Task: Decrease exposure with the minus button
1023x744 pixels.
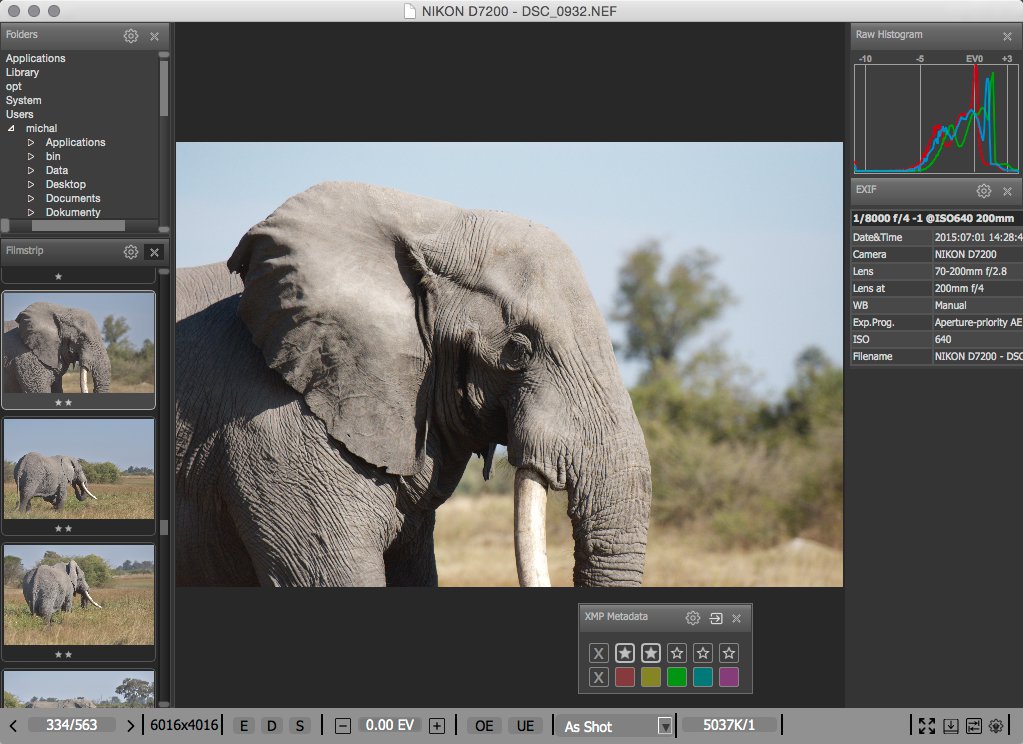Action: (x=343, y=726)
